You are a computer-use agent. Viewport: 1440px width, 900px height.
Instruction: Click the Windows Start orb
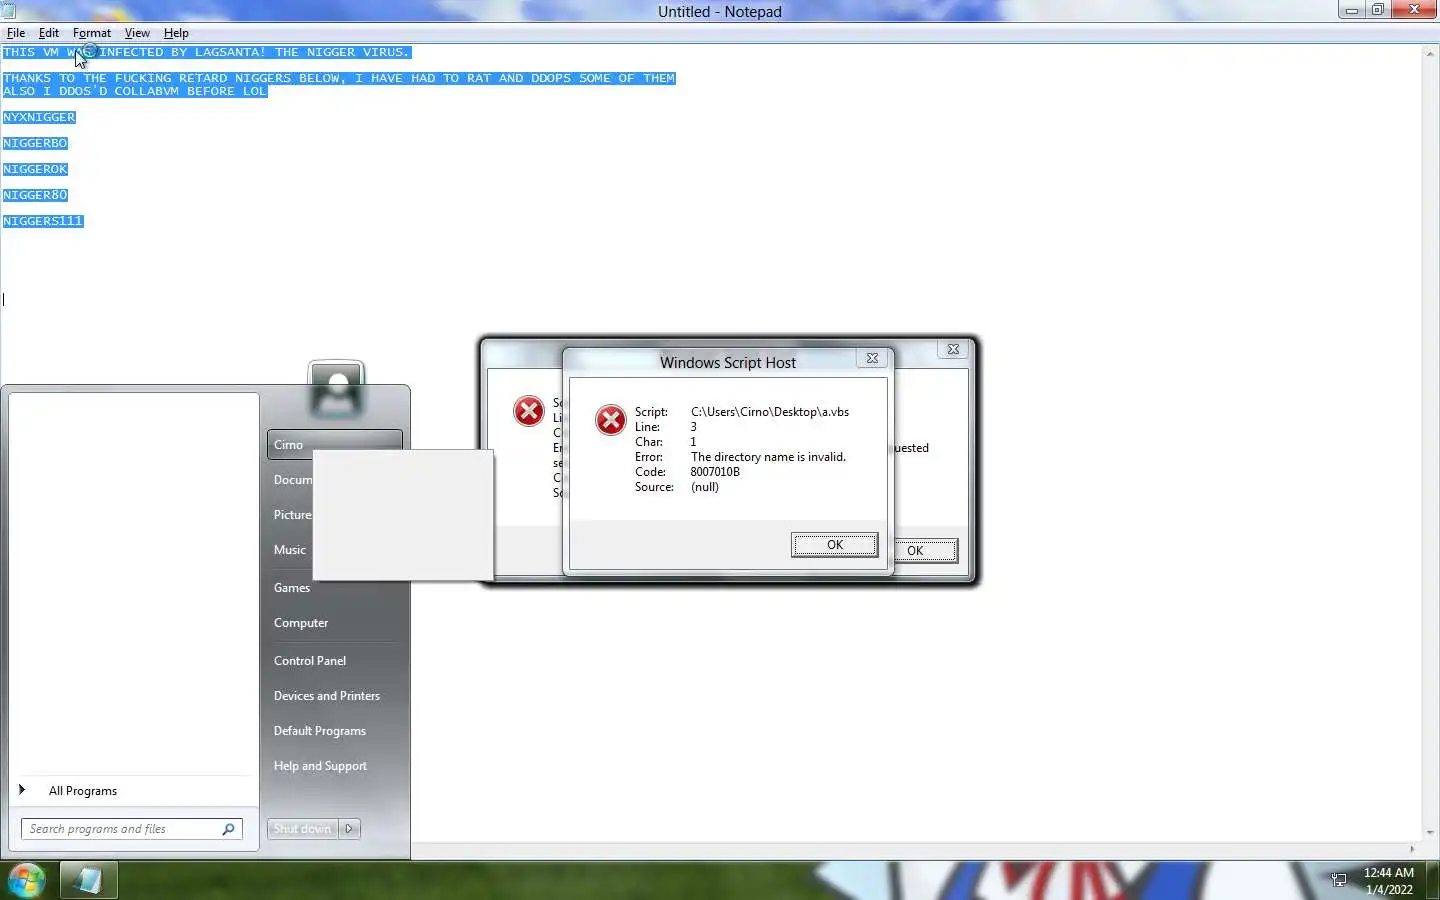26,880
